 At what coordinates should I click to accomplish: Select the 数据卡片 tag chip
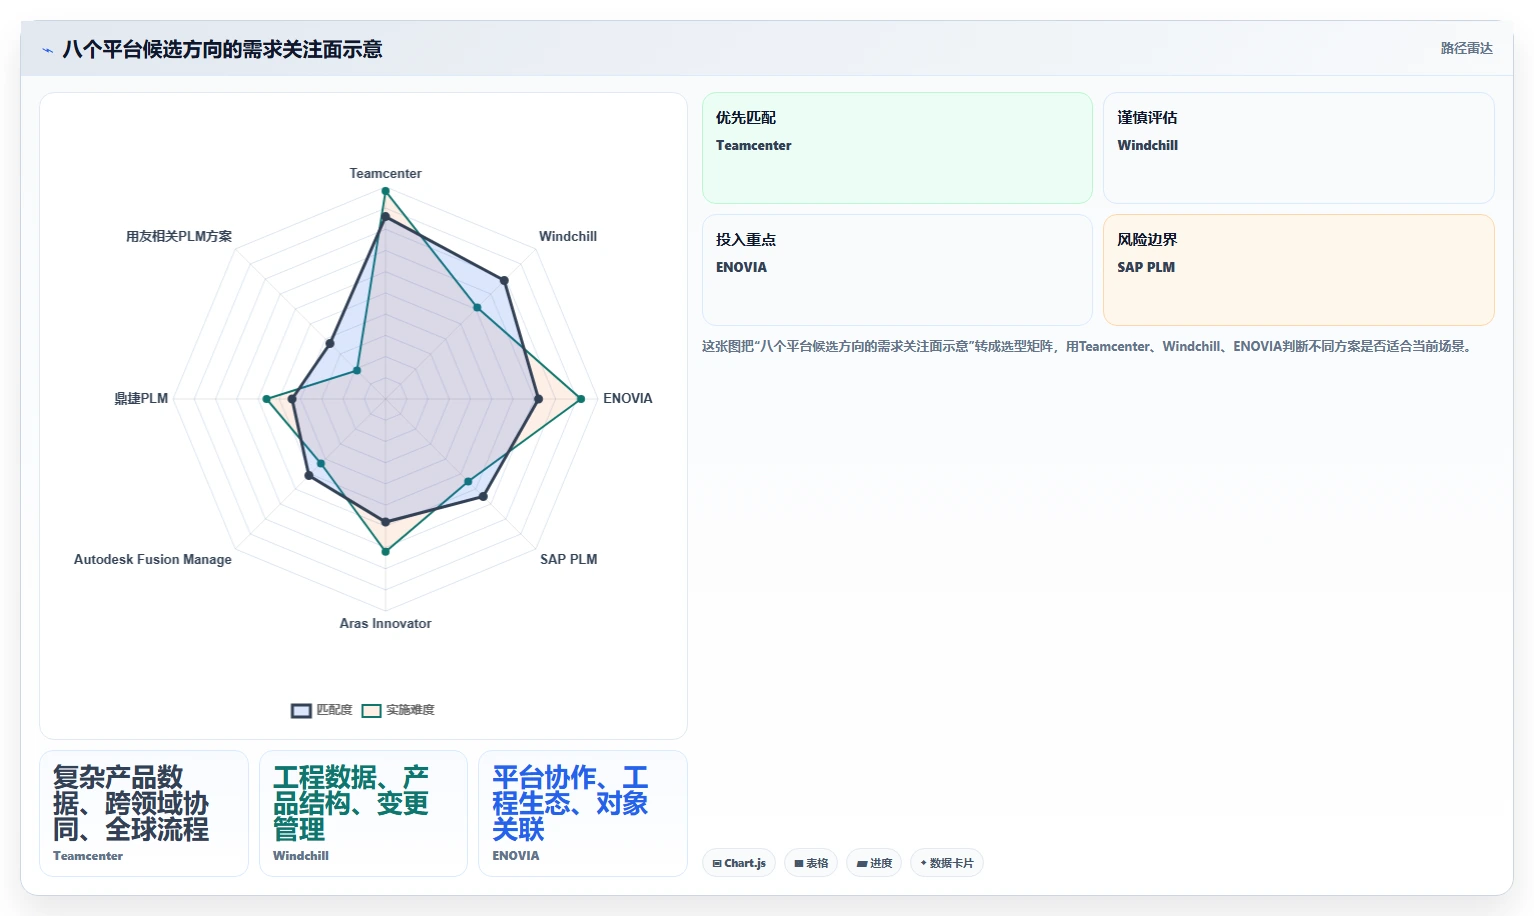point(947,863)
